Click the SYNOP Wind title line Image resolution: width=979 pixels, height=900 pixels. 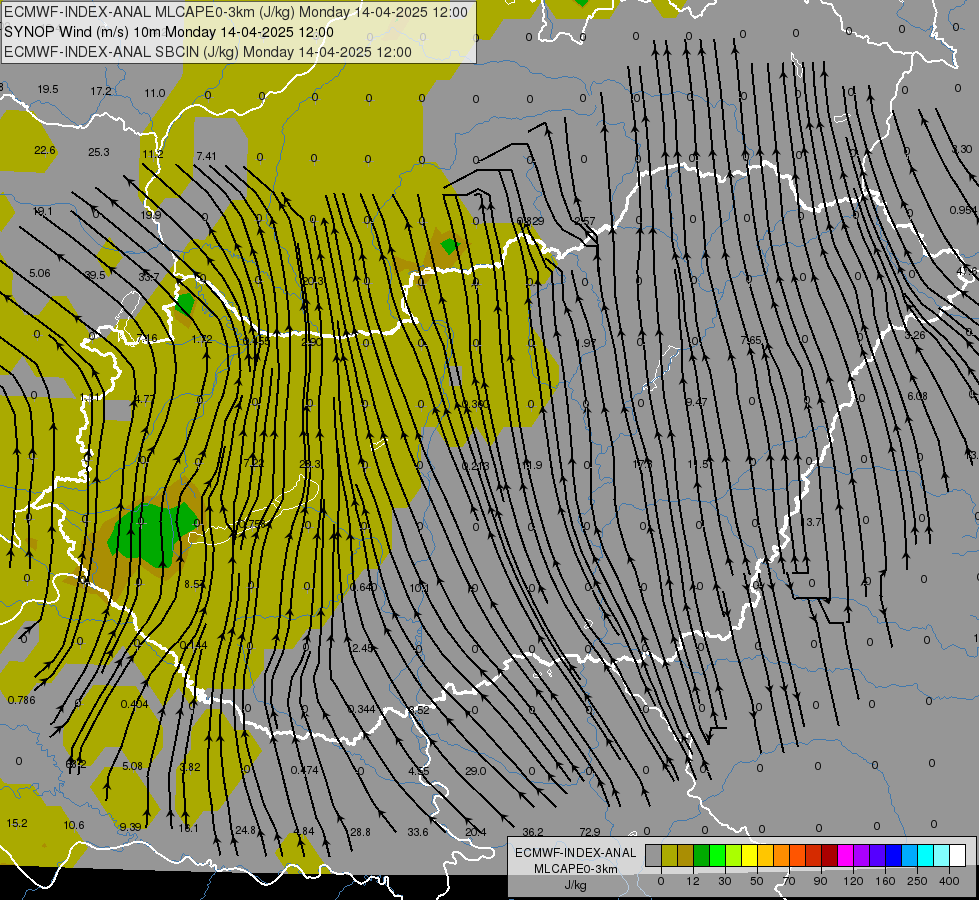[x=169, y=32]
